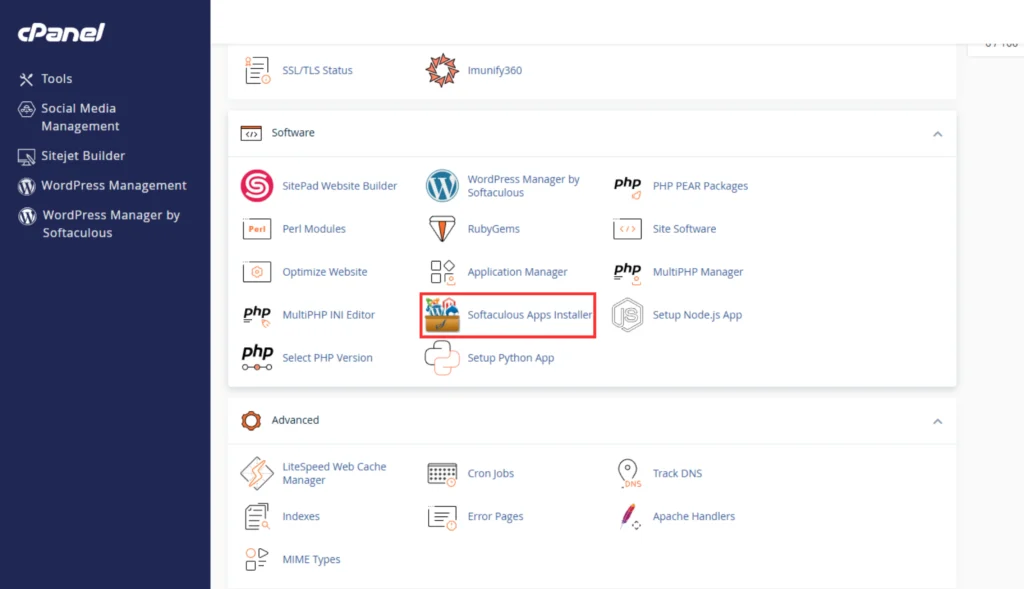The width and height of the screenshot is (1024, 589).
Task: Open the Imunify360 link
Action: click(x=494, y=71)
